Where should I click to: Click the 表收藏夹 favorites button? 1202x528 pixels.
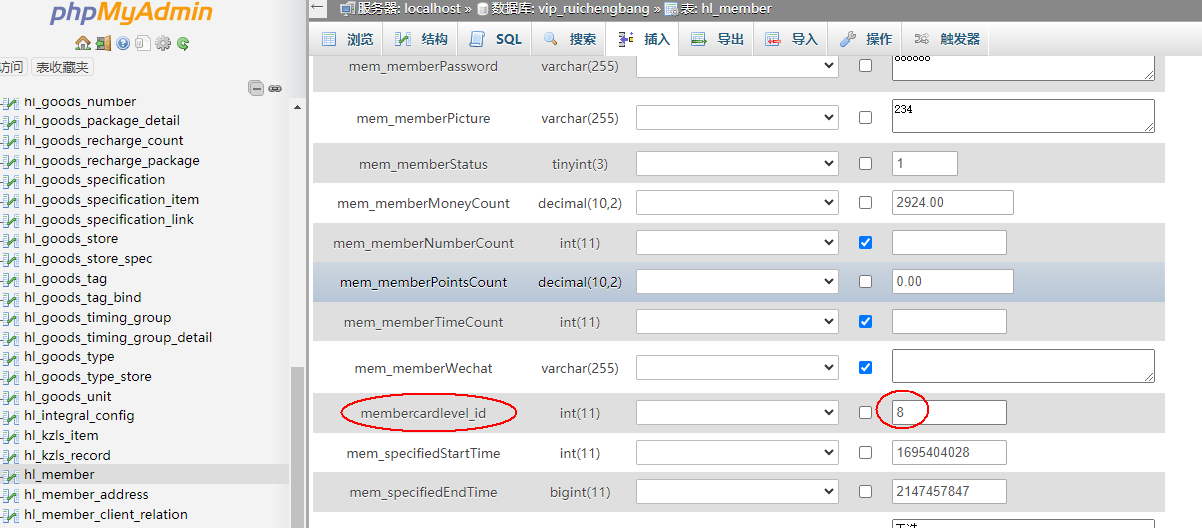click(x=62, y=67)
